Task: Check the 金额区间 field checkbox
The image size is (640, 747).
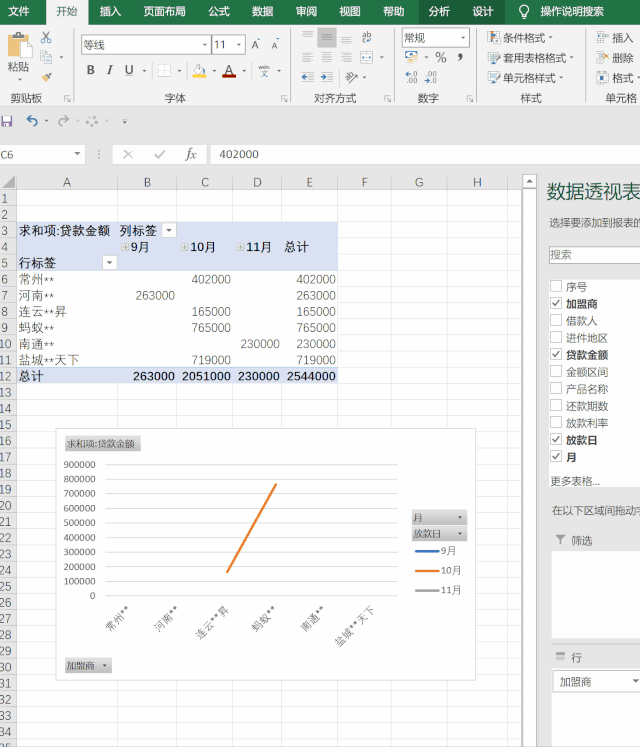Action: [x=556, y=371]
